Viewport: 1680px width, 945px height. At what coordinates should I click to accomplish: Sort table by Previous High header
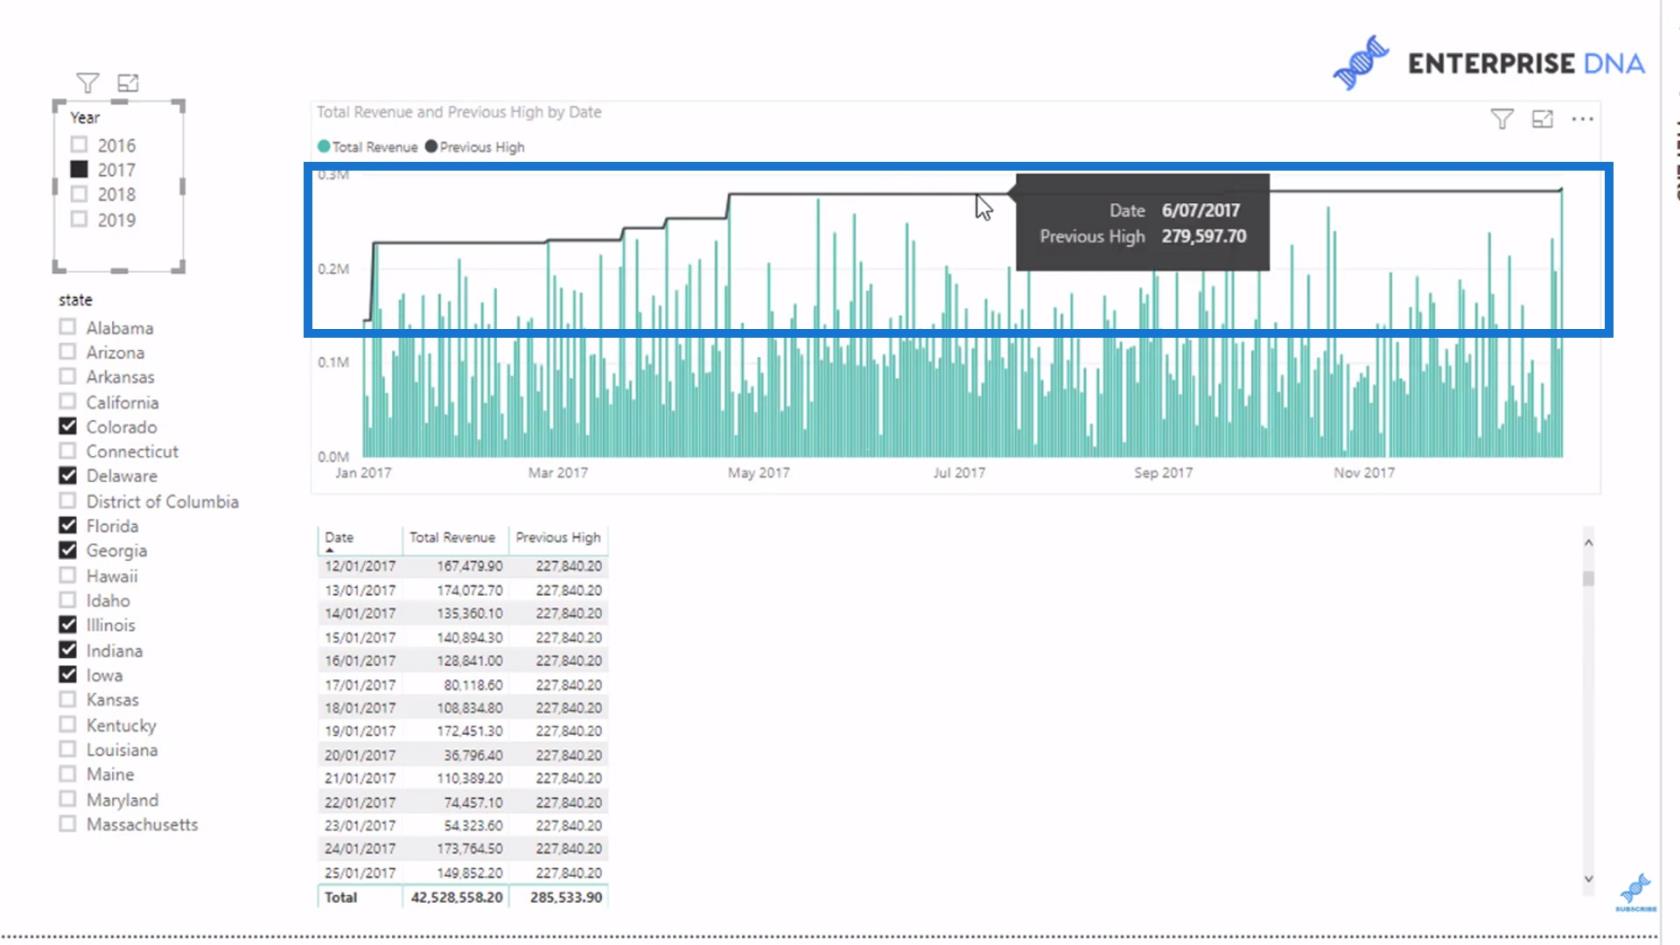[x=558, y=537]
